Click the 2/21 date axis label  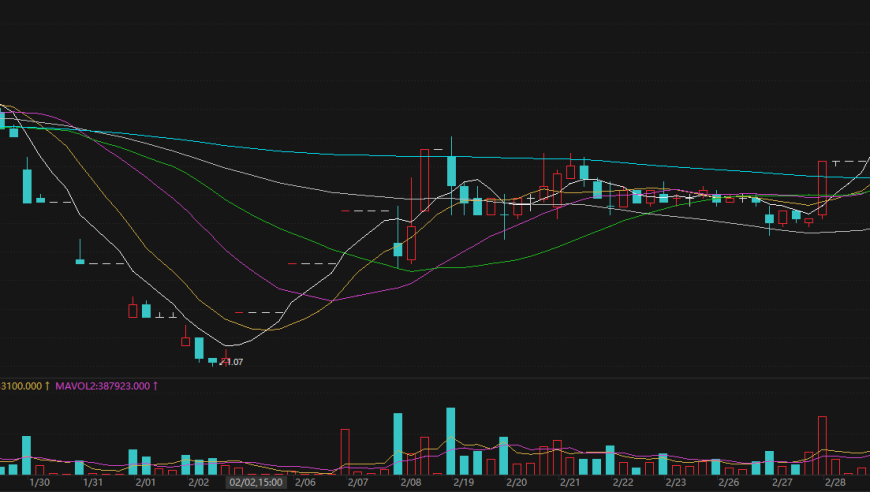[570, 482]
